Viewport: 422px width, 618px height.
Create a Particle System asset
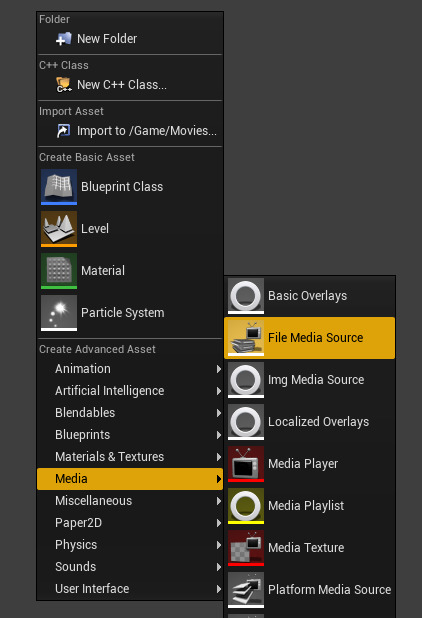tap(130, 313)
